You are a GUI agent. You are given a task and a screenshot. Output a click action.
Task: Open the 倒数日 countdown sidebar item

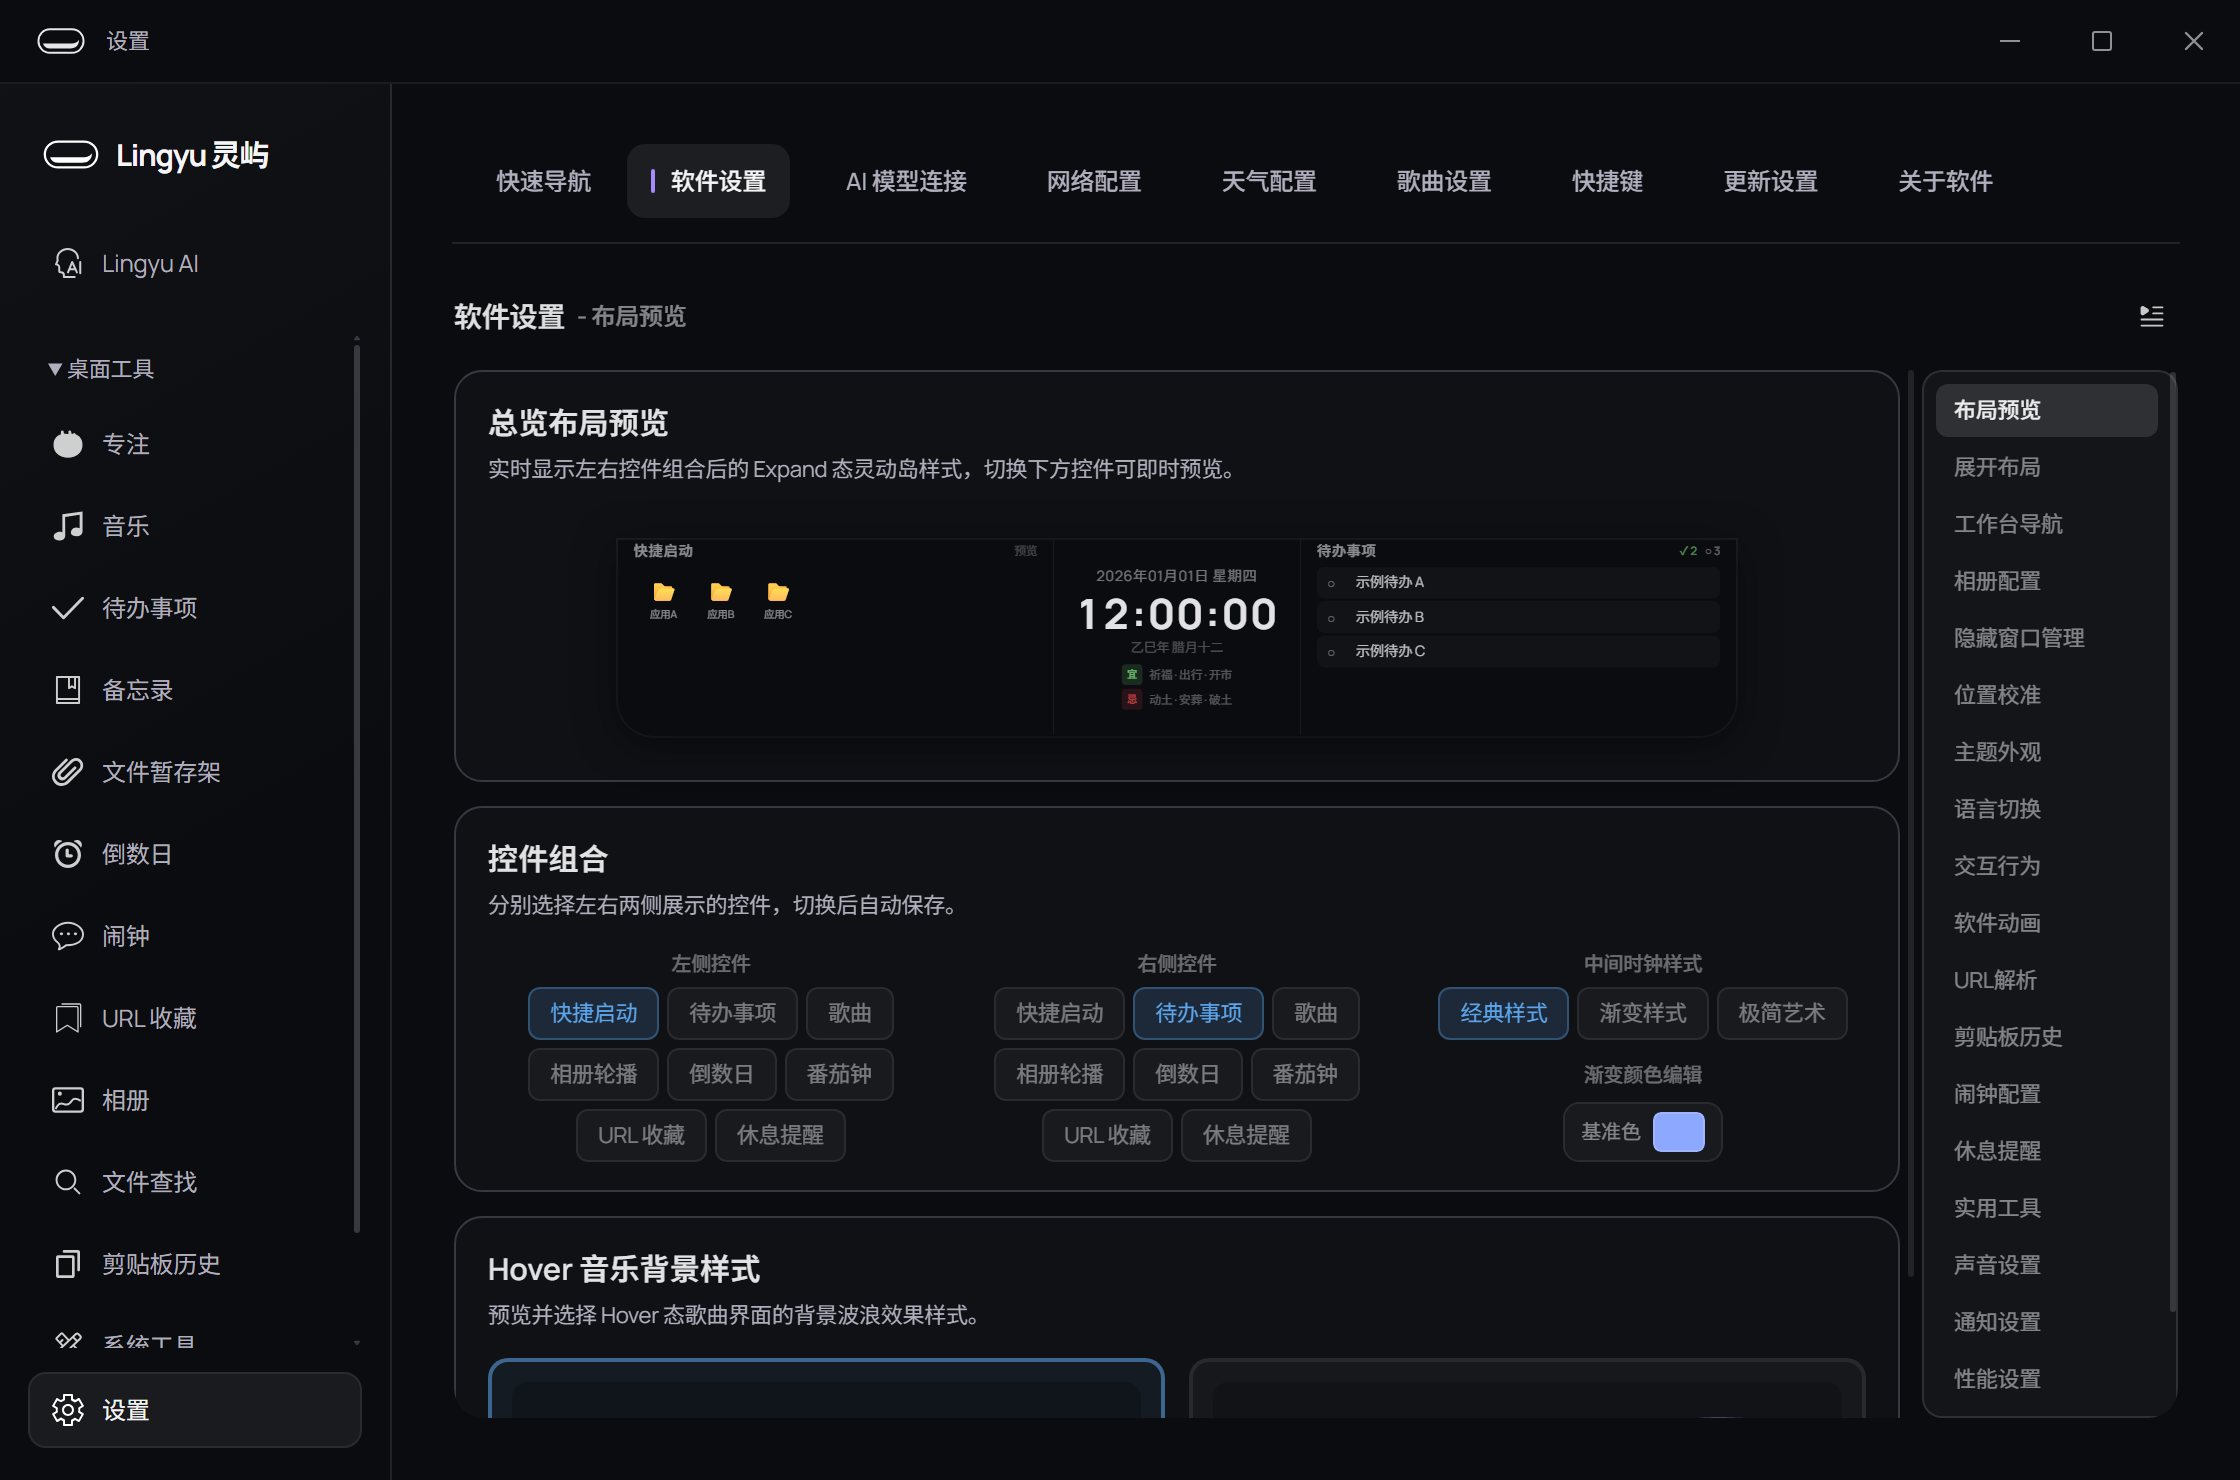coord(113,854)
